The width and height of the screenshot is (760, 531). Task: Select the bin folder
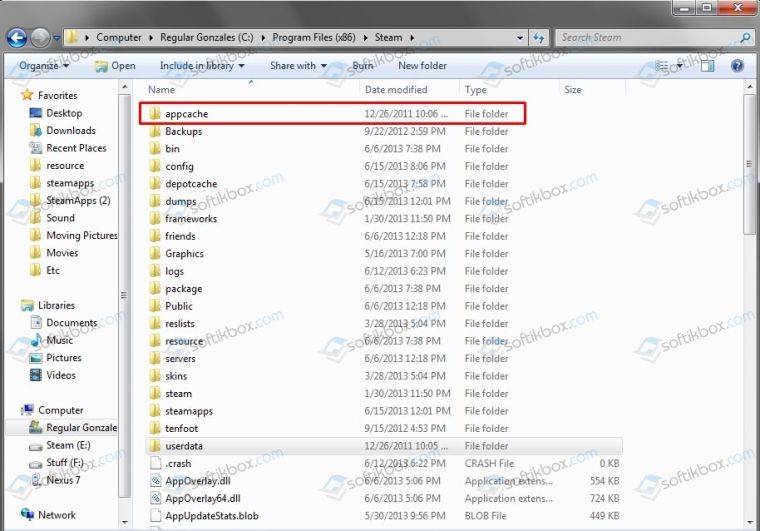pos(383,149)
